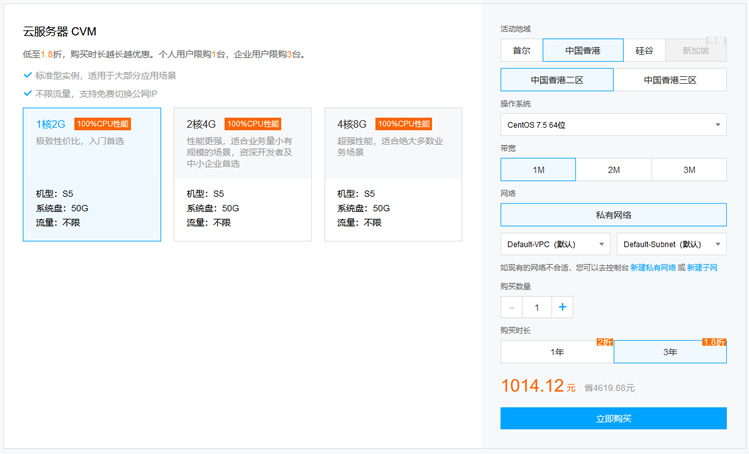Choose 首尔 region
Viewport: 749px width, 454px height.
pyautogui.click(x=521, y=50)
